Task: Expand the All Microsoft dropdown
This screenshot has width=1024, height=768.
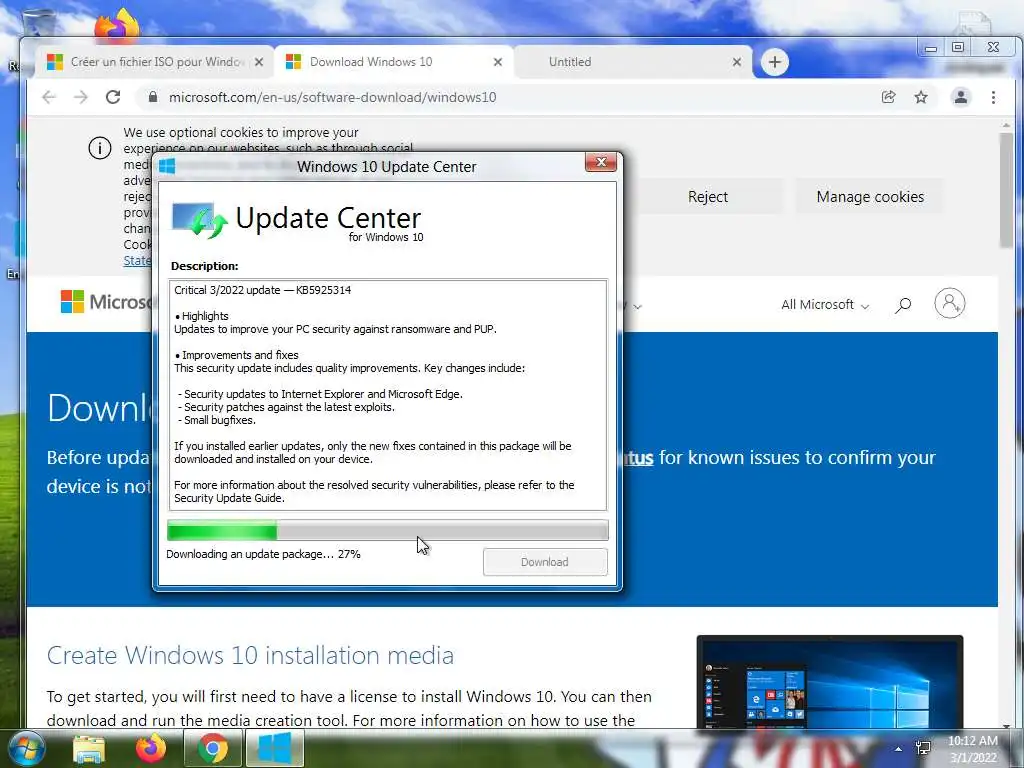Action: click(x=825, y=304)
